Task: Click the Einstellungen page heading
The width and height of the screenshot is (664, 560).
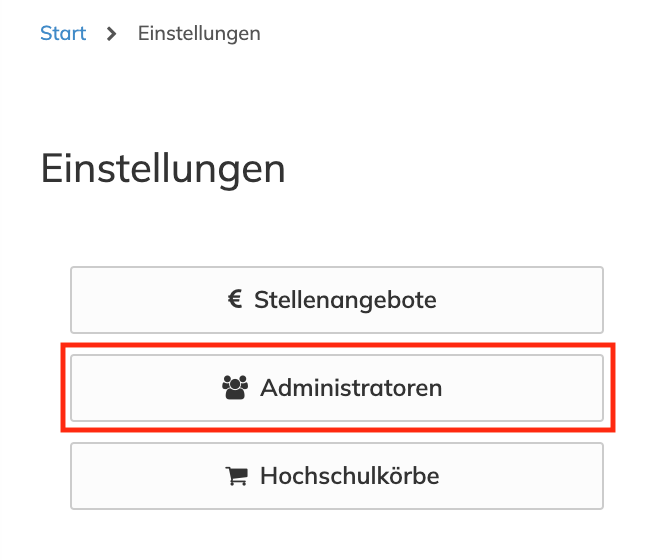Action: tap(163, 169)
